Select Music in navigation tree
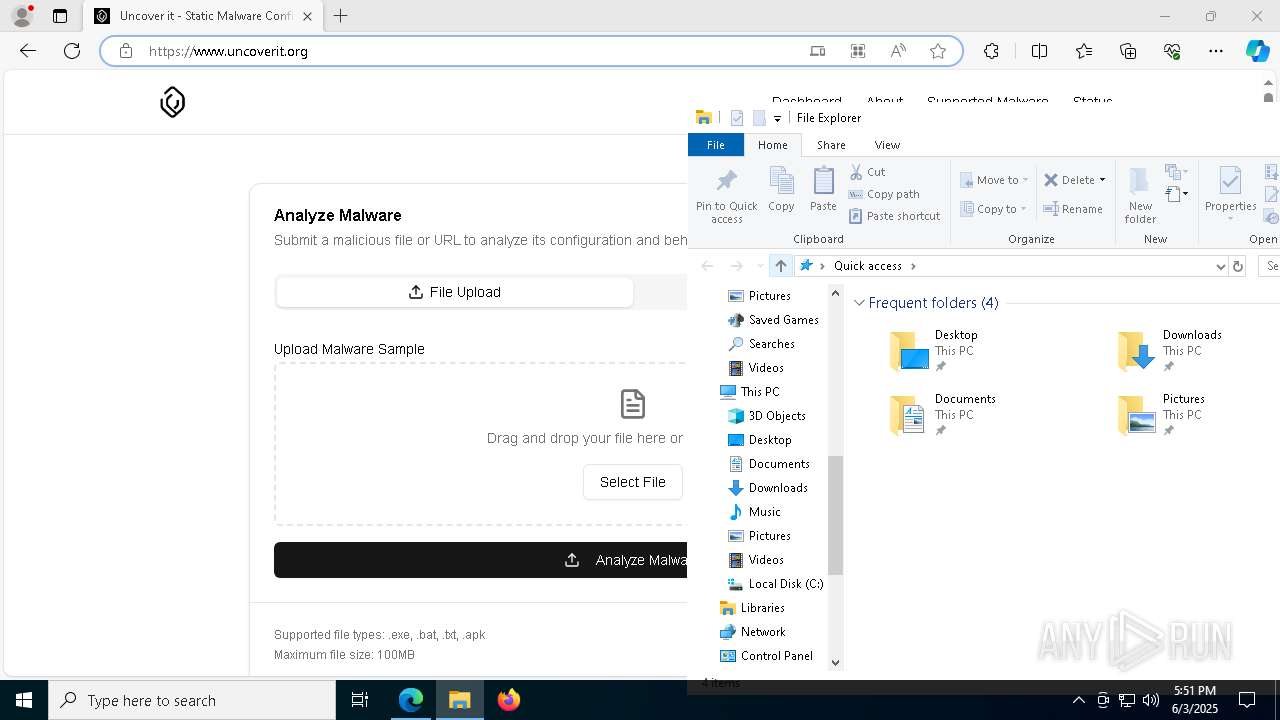 point(764,512)
